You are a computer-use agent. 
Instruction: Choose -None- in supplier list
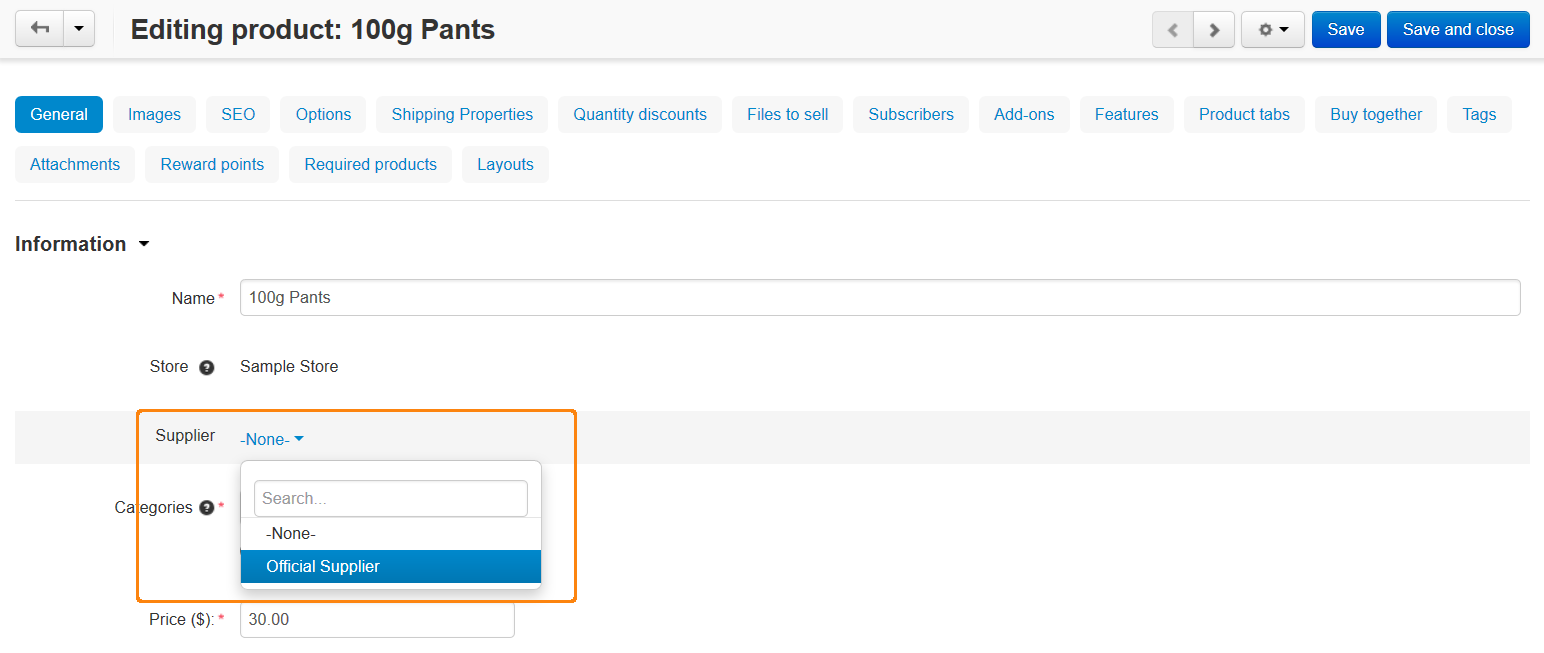391,534
